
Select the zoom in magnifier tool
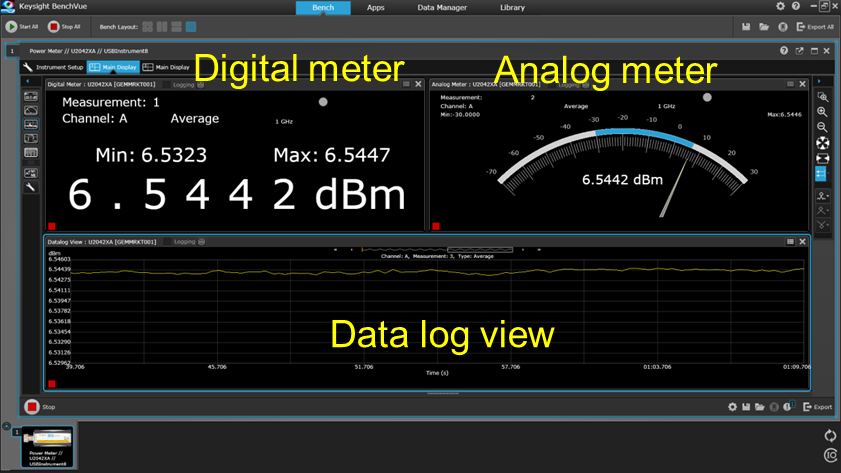[822, 112]
